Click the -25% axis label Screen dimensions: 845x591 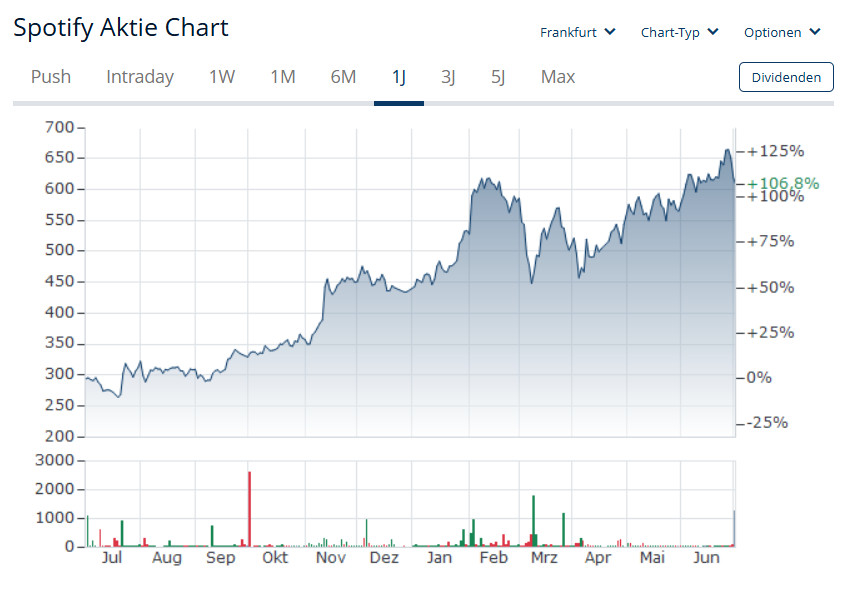[x=767, y=422]
